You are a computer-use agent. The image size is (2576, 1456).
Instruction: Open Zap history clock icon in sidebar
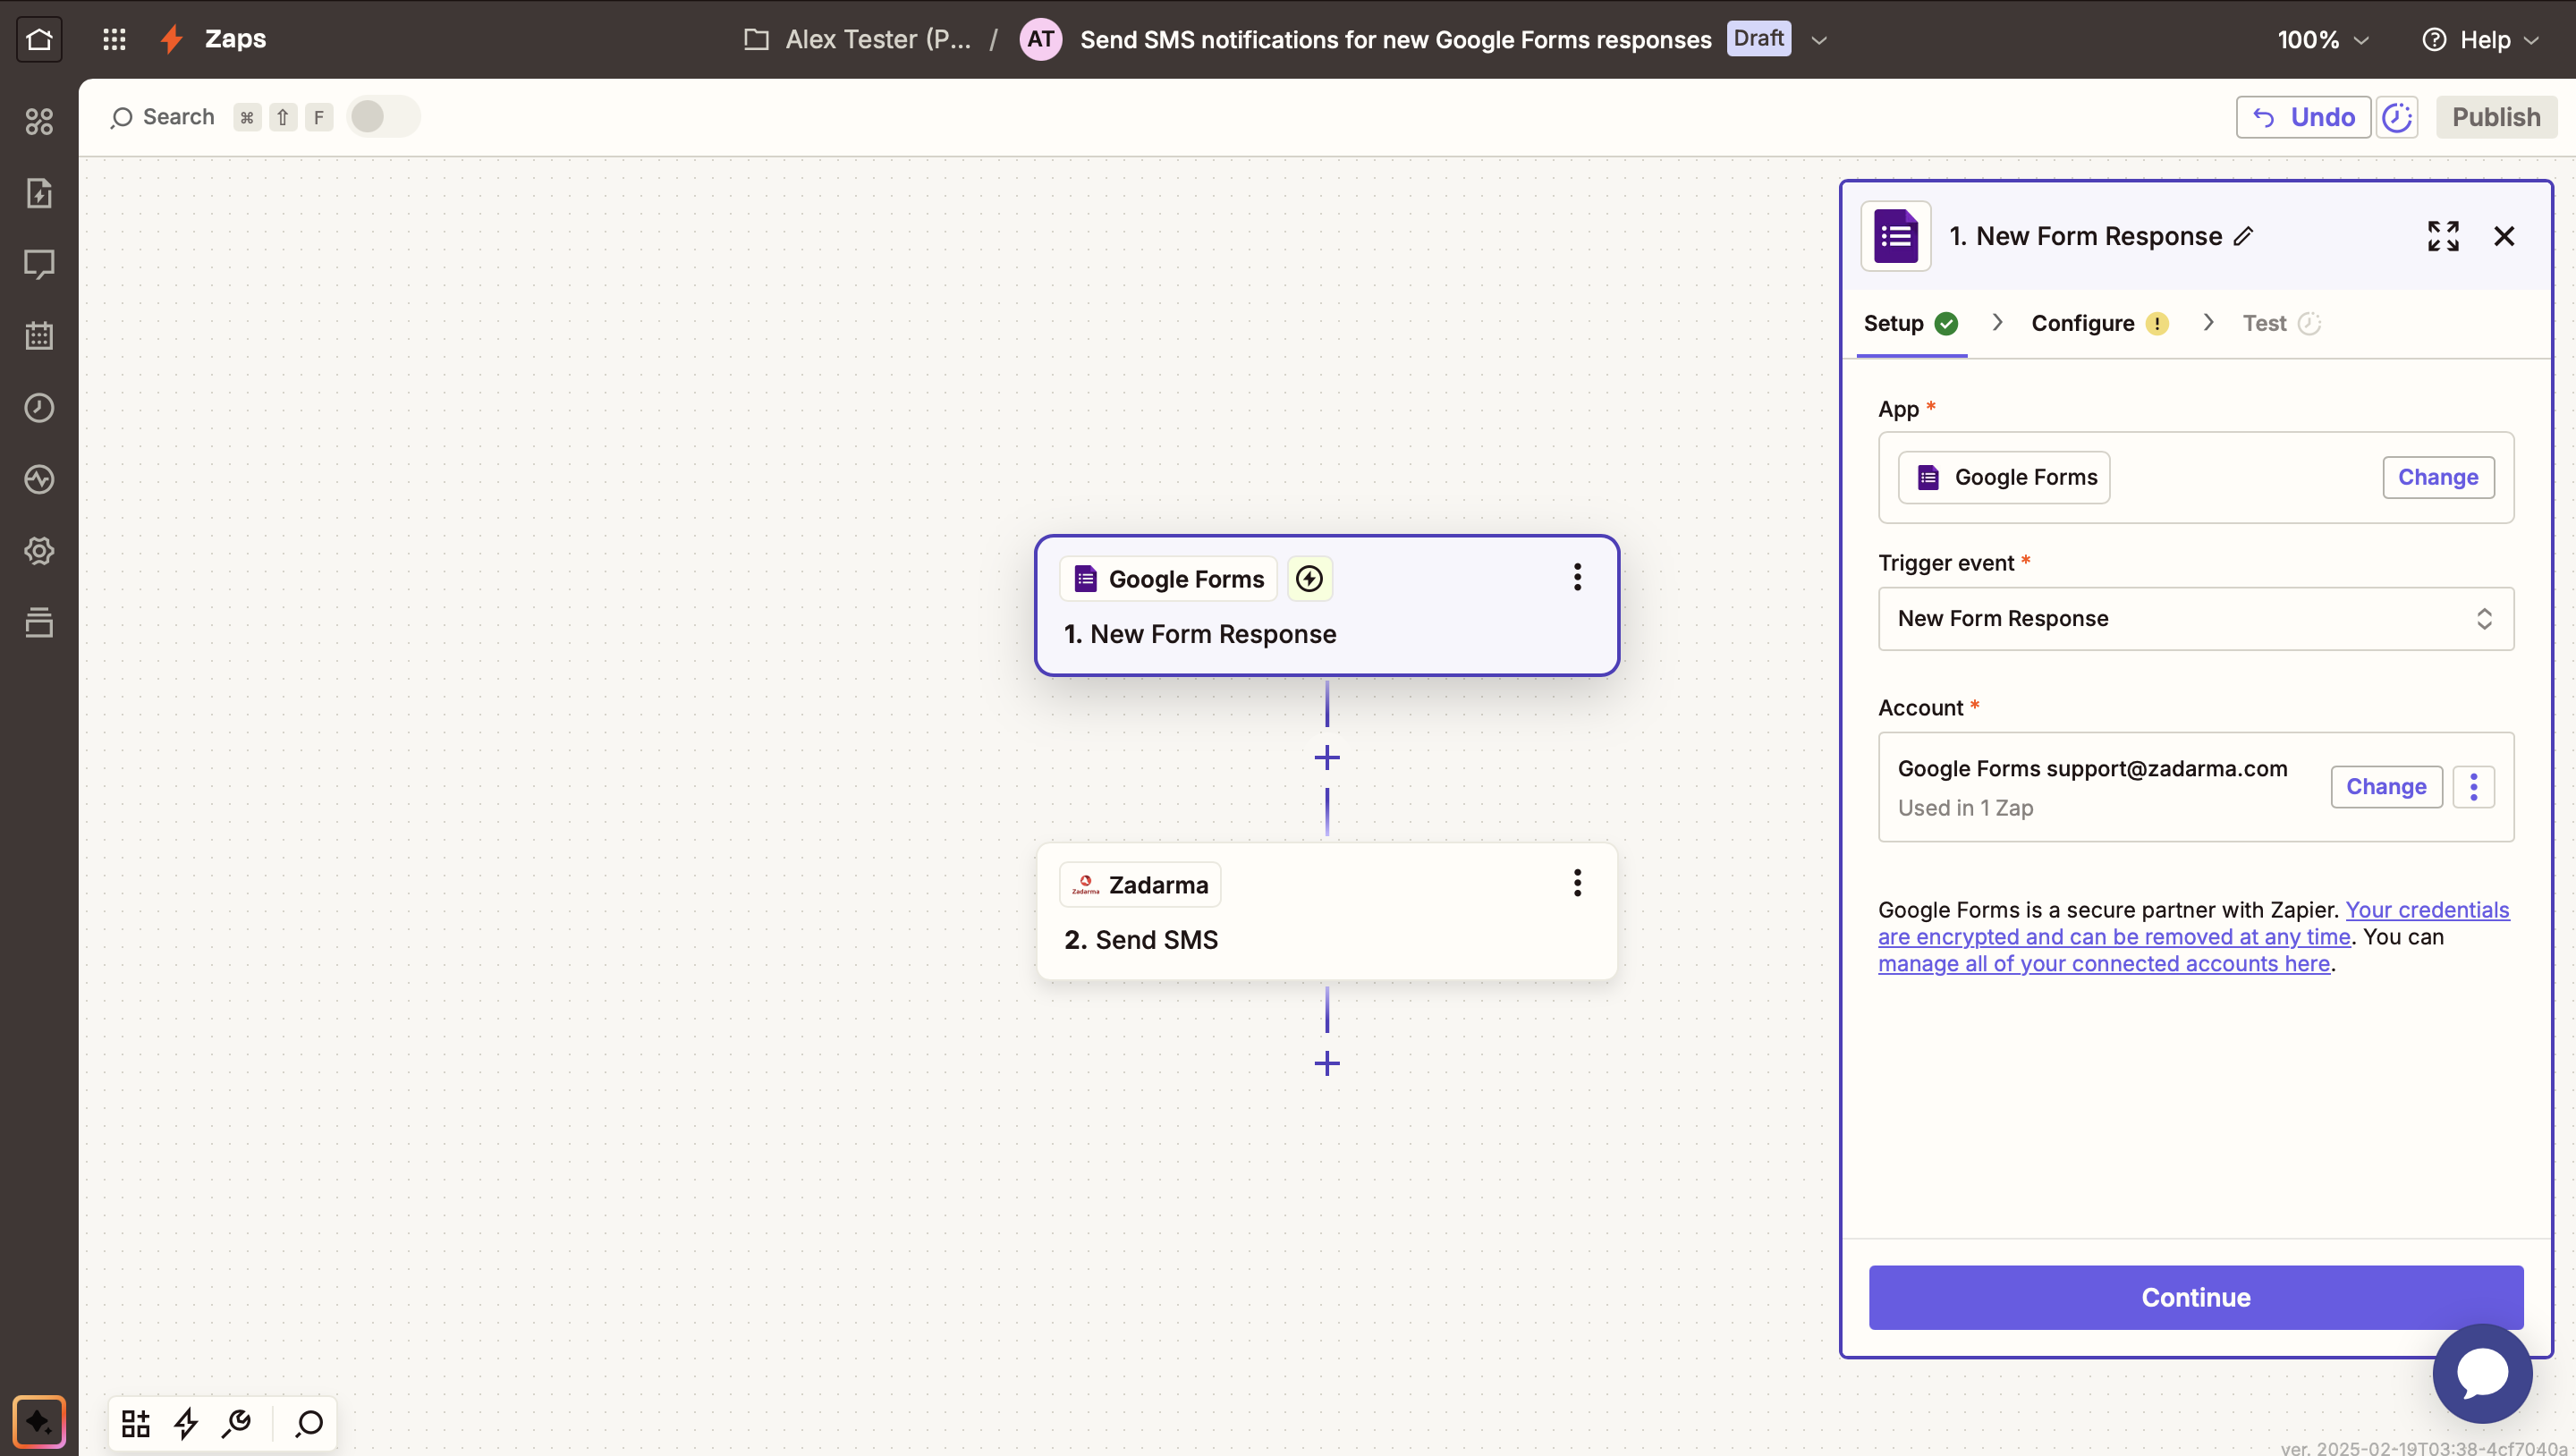(39, 408)
